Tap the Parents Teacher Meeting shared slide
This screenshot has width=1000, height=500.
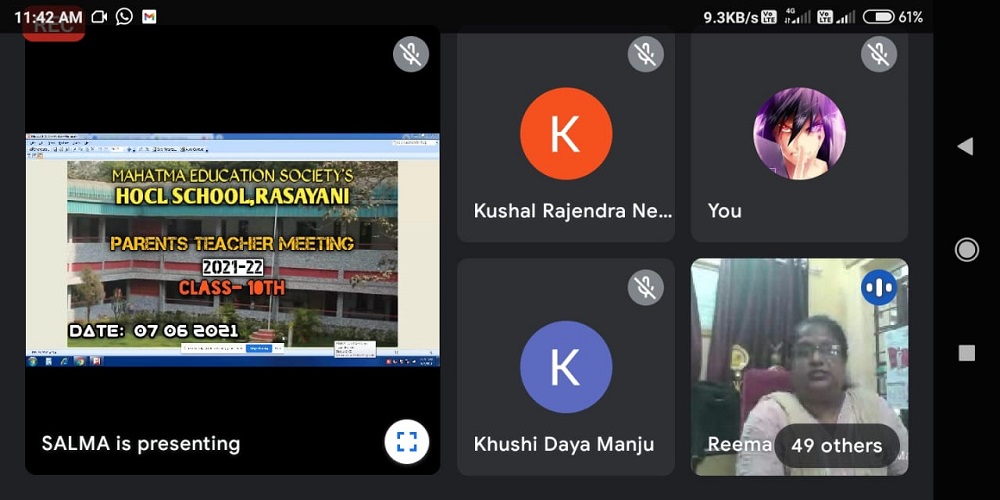[232, 249]
